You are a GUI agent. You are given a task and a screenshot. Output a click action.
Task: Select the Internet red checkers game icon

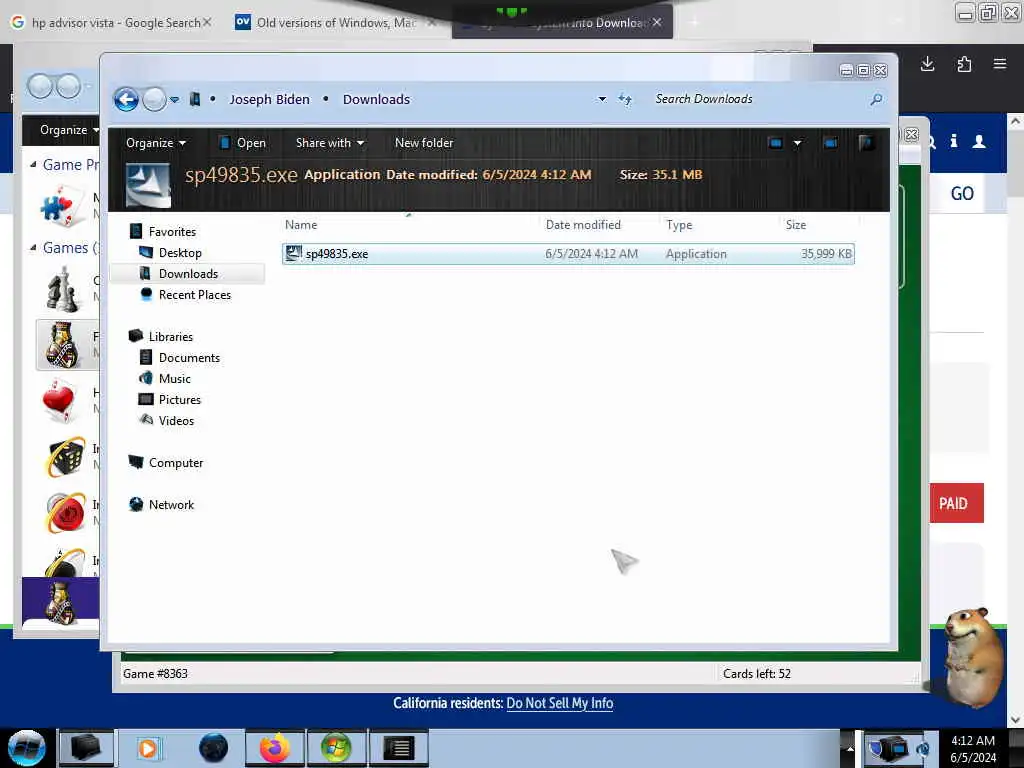[65, 512]
